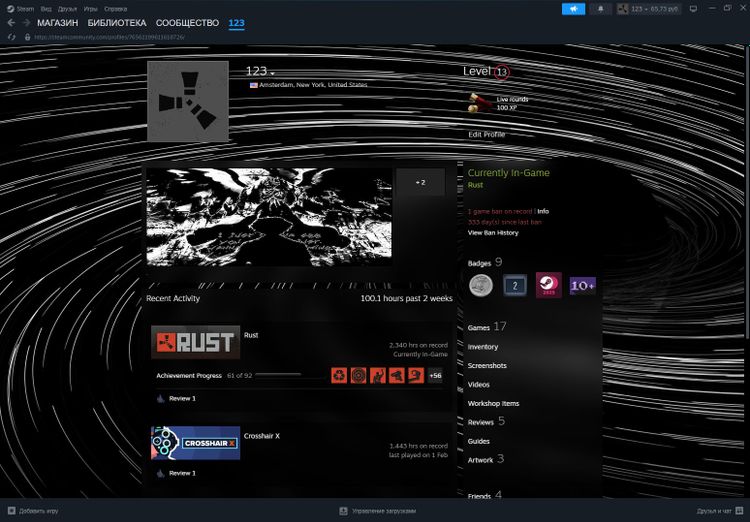Open the View Ban History link
Screen dimensions: 750x522
tap(493, 233)
